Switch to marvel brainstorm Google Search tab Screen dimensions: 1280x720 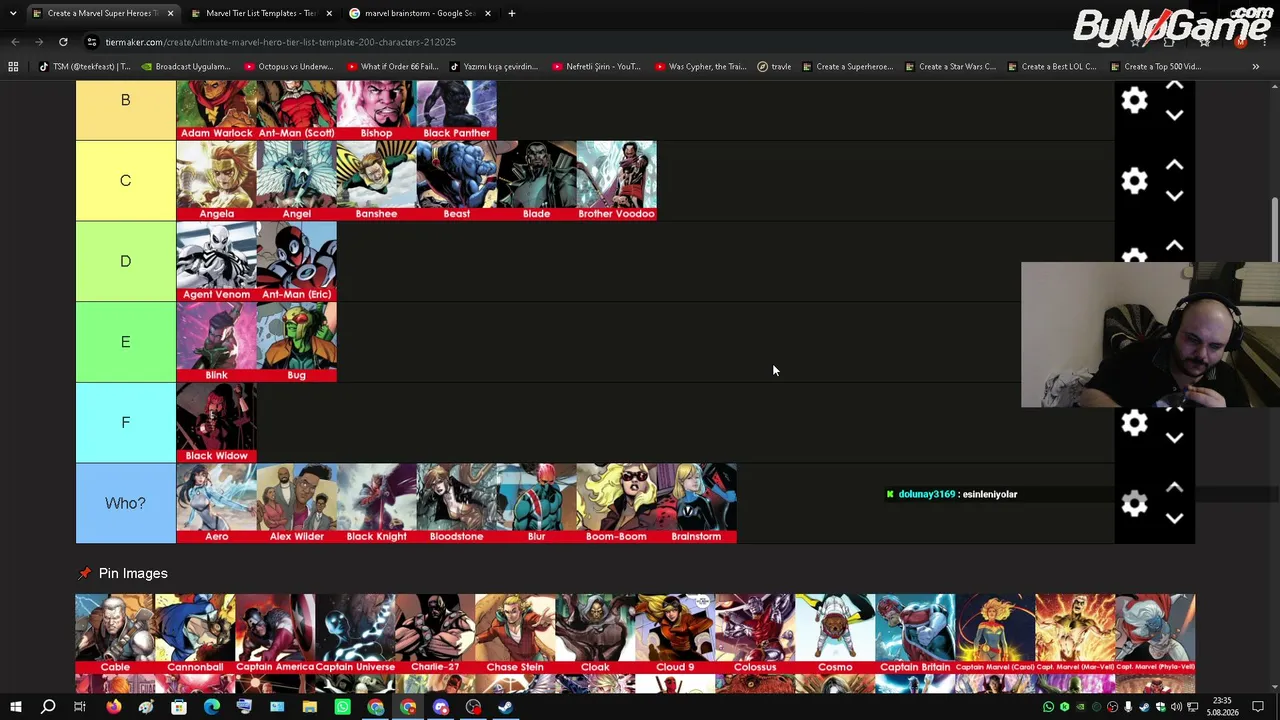tap(419, 13)
